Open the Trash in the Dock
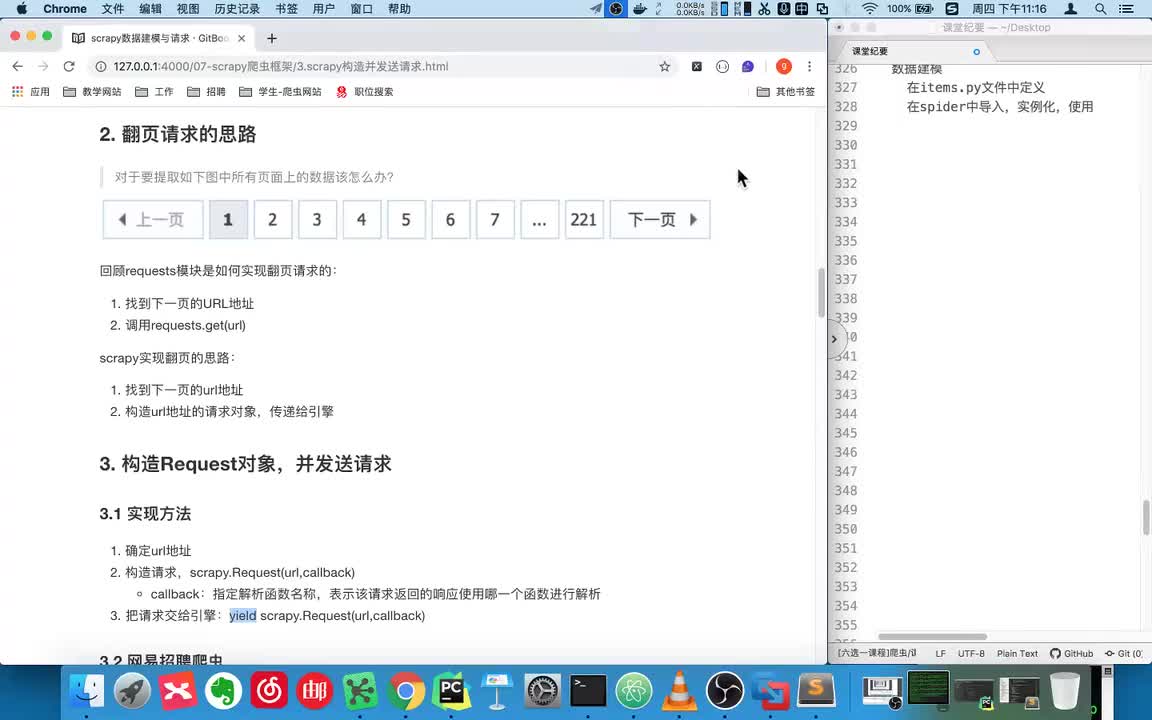The image size is (1152, 720). [1065, 691]
